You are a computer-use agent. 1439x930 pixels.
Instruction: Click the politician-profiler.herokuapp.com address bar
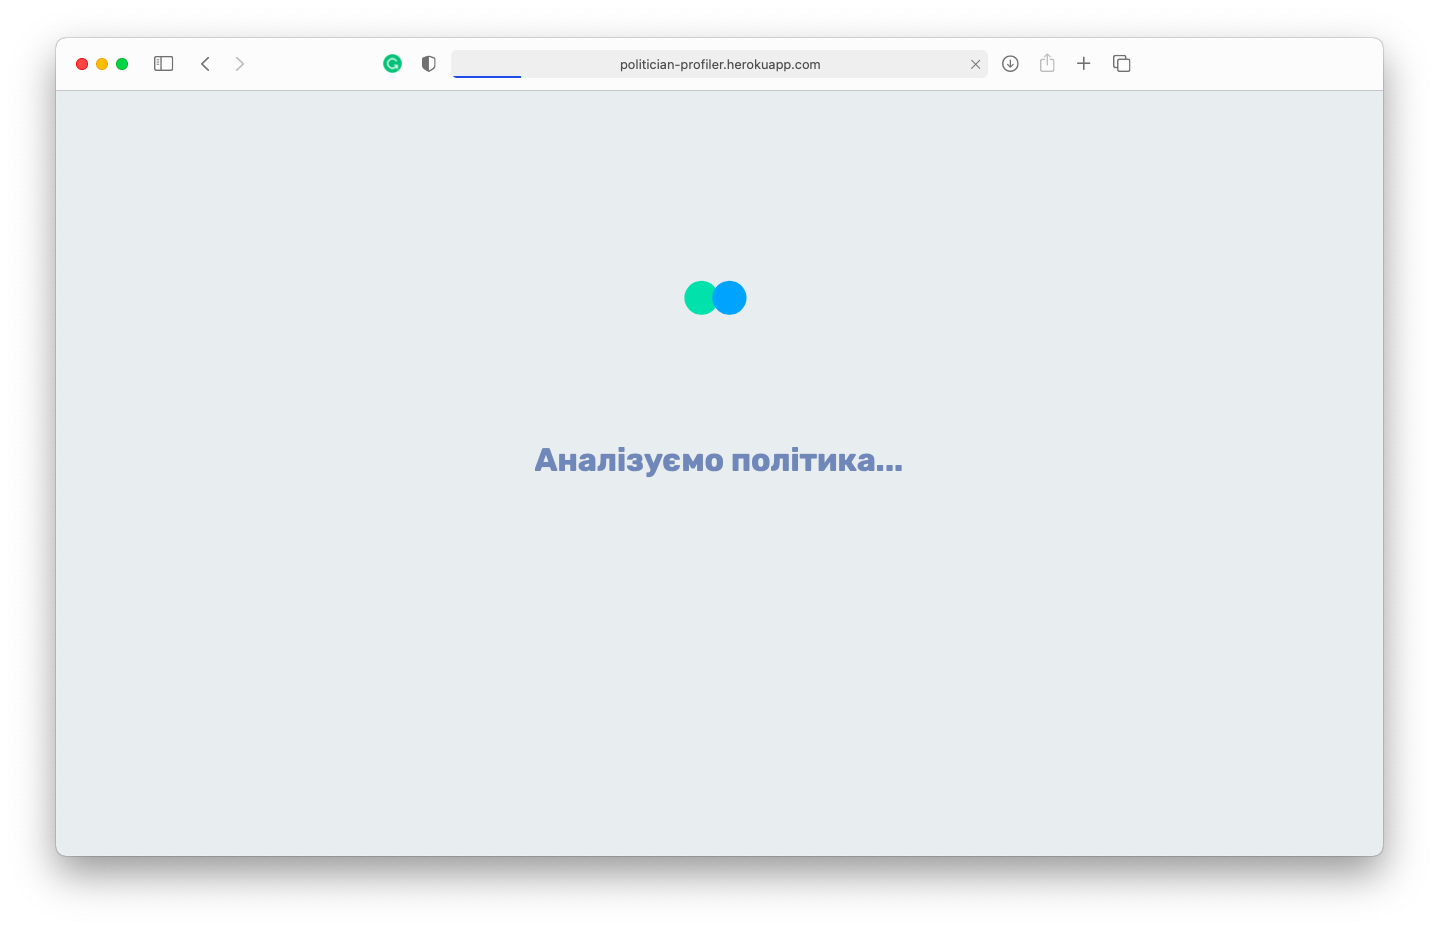(x=720, y=64)
